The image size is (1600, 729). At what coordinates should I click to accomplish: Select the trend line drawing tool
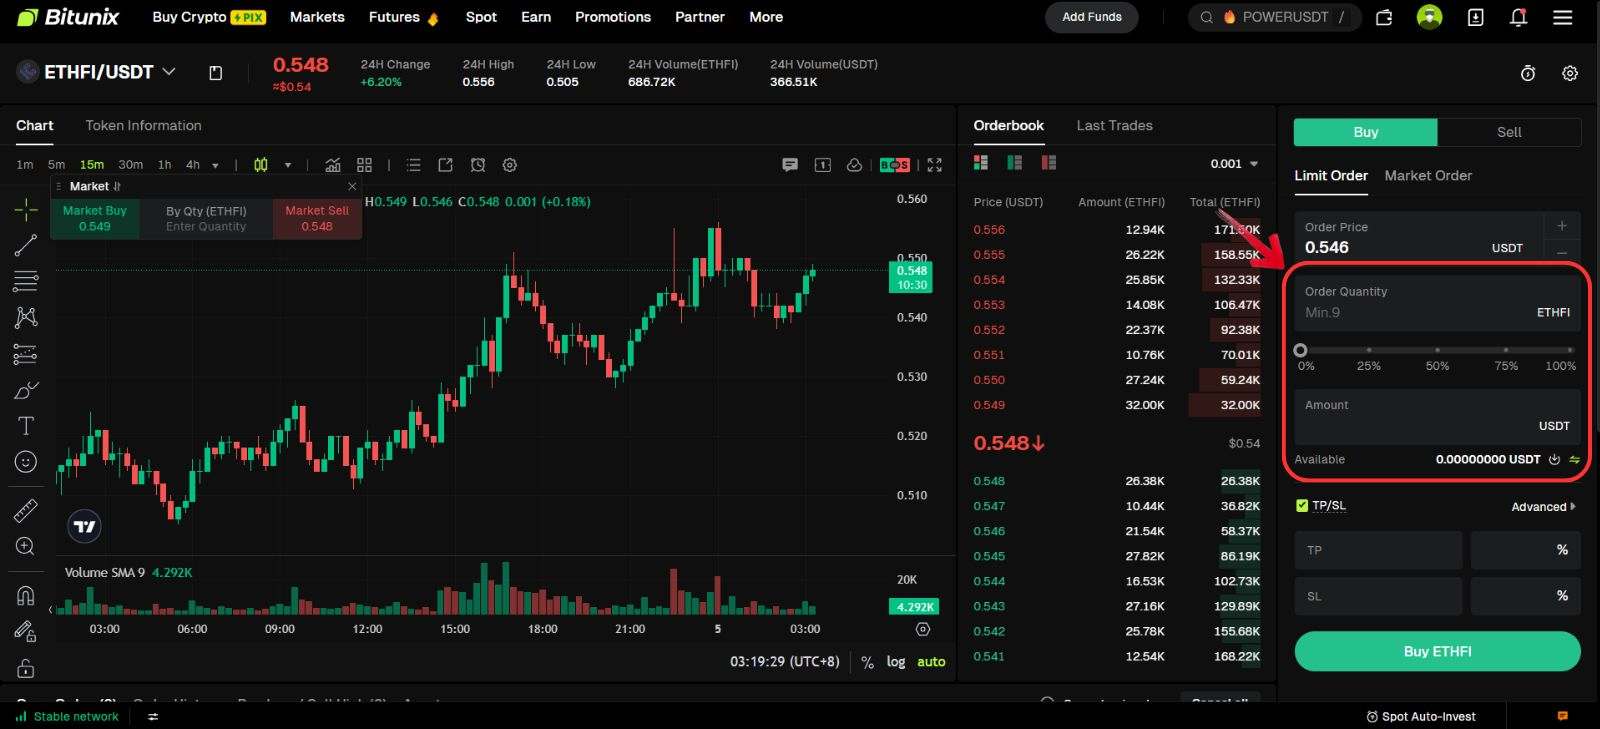click(x=26, y=245)
